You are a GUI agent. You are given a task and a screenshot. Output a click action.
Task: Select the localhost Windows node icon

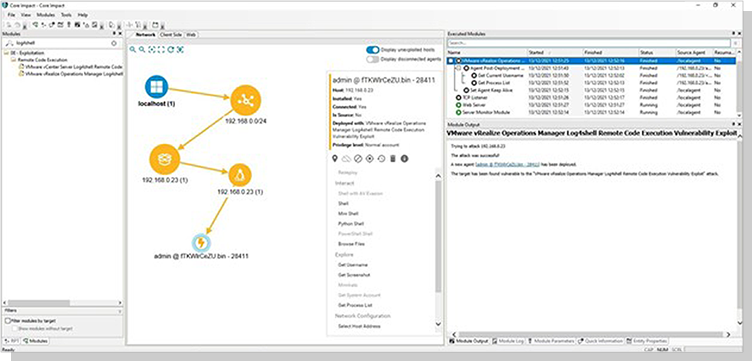click(156, 87)
